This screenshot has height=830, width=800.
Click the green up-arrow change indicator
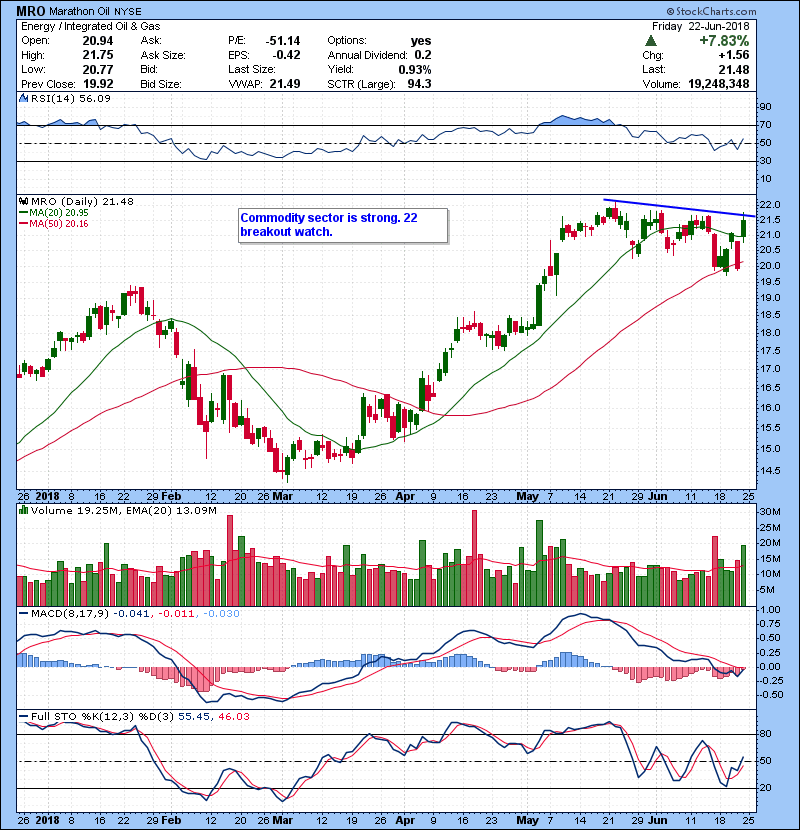[x=651, y=41]
